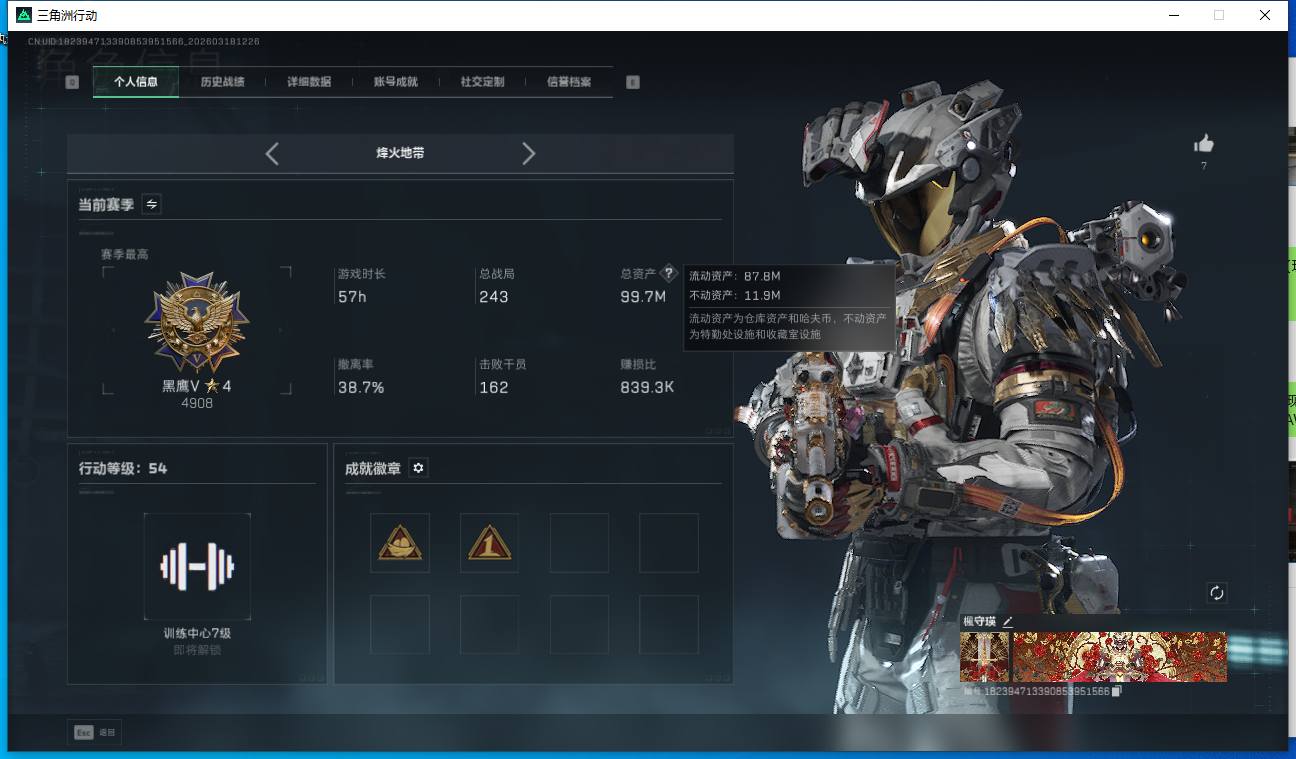Click the 撤离率 38.7% value

pos(361,387)
